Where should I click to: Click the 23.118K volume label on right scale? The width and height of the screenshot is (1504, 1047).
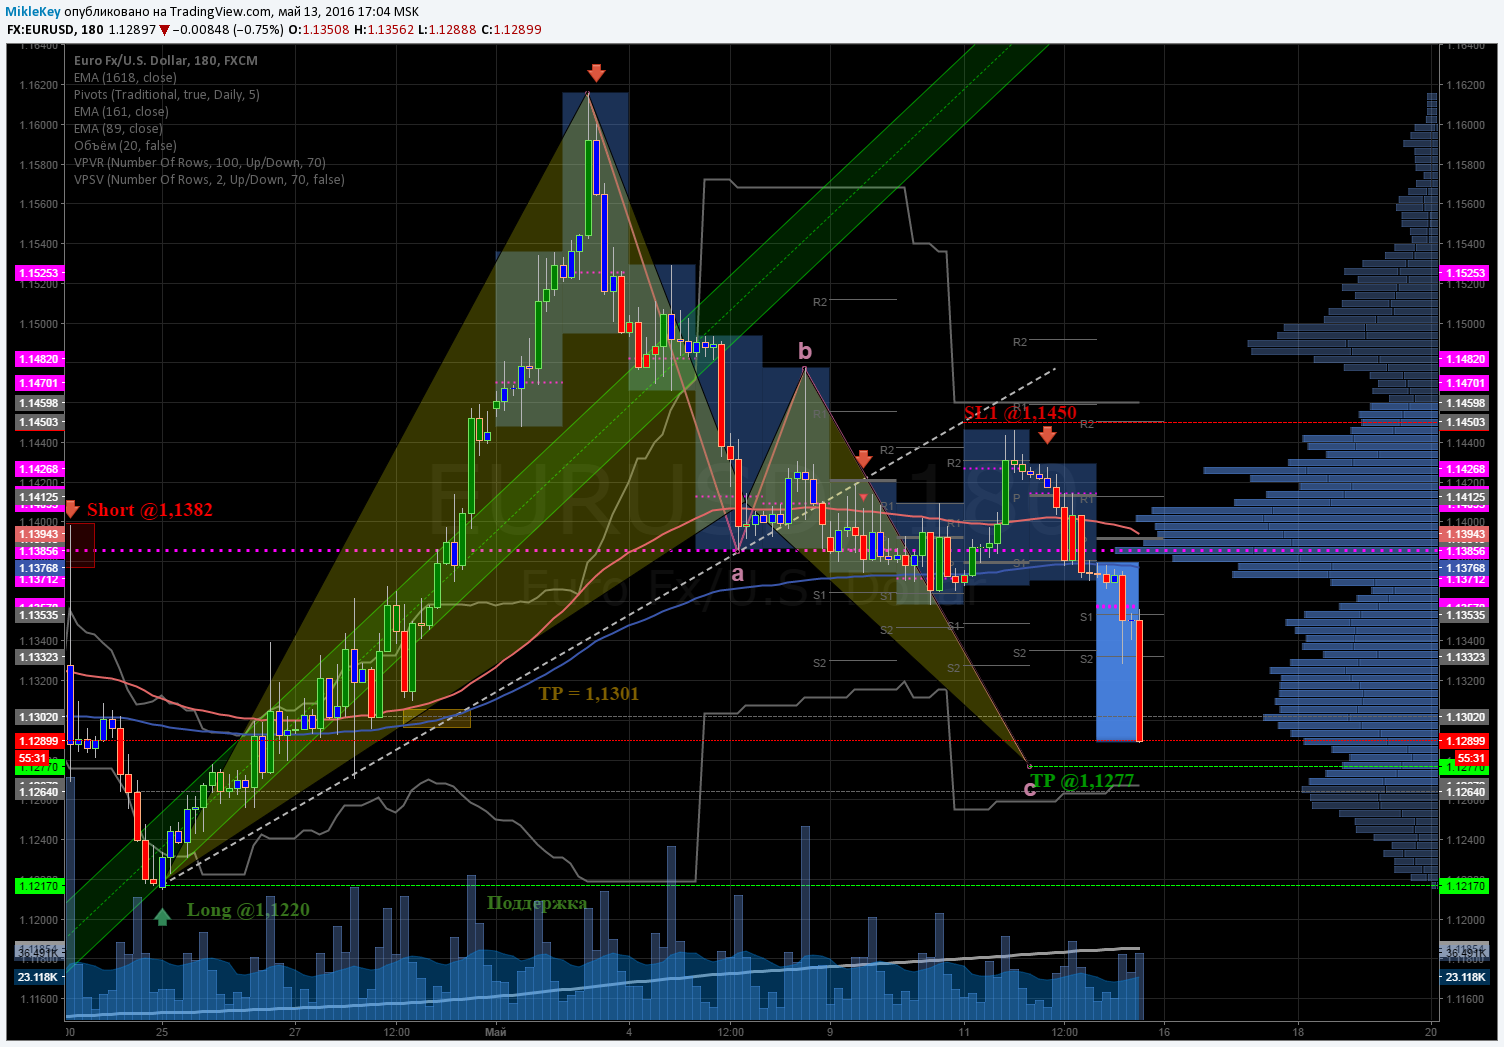(1464, 977)
